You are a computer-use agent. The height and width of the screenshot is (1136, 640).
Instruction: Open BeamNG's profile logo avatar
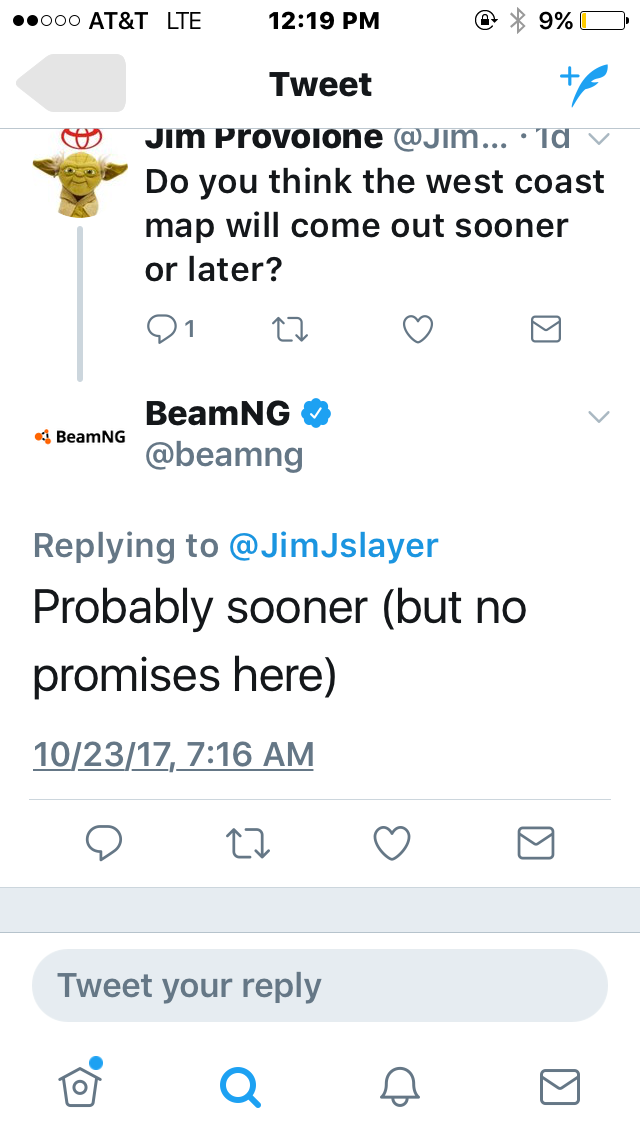[x=79, y=437]
